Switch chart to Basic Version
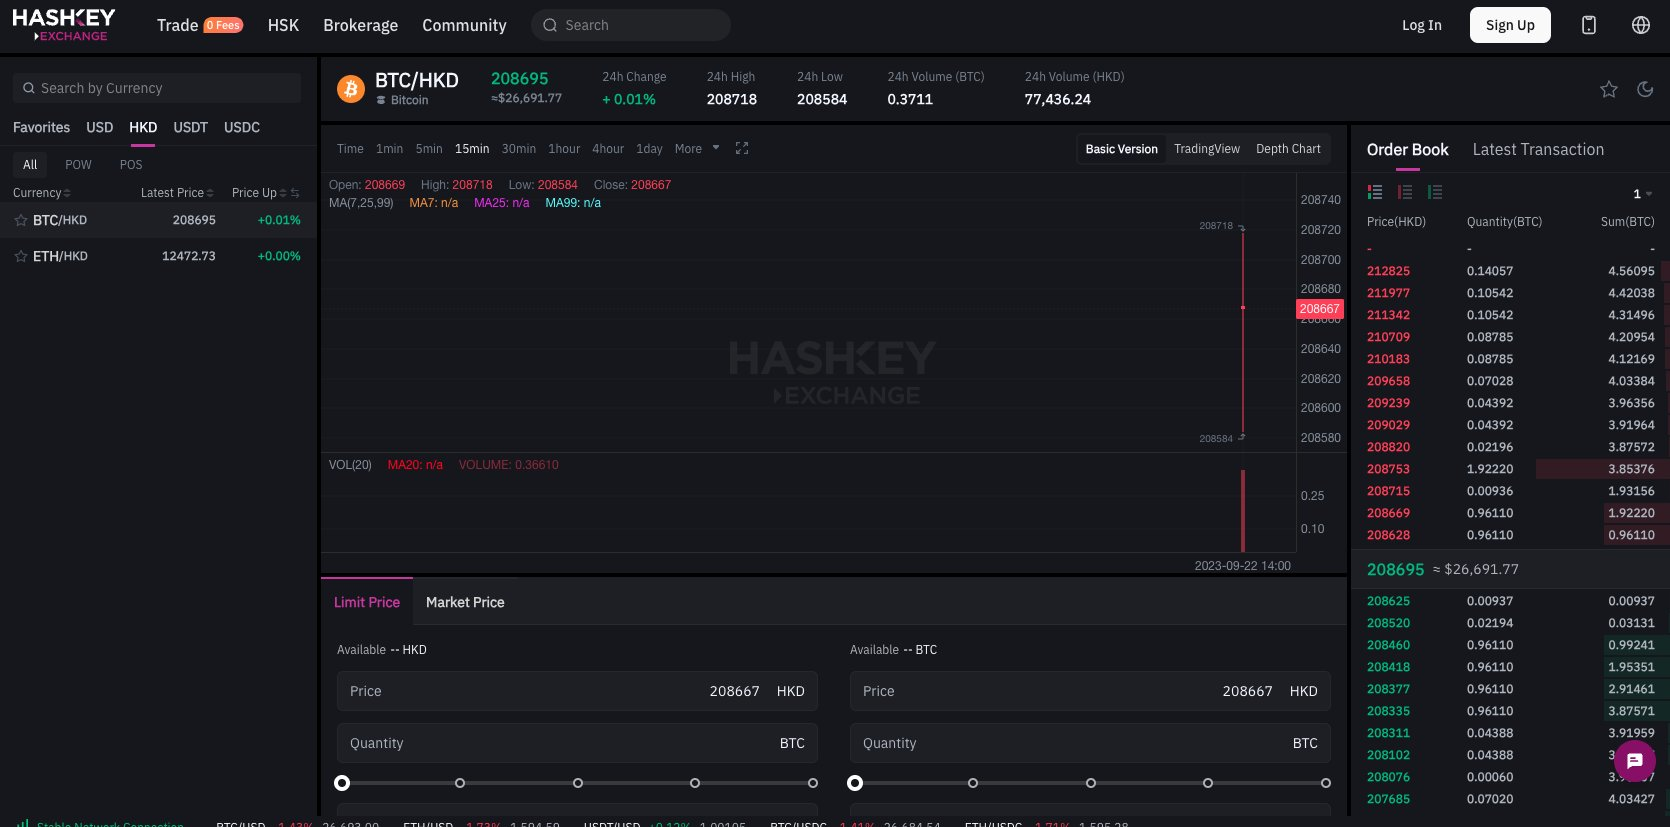Screen dimensions: 1670x827 coord(1122,149)
